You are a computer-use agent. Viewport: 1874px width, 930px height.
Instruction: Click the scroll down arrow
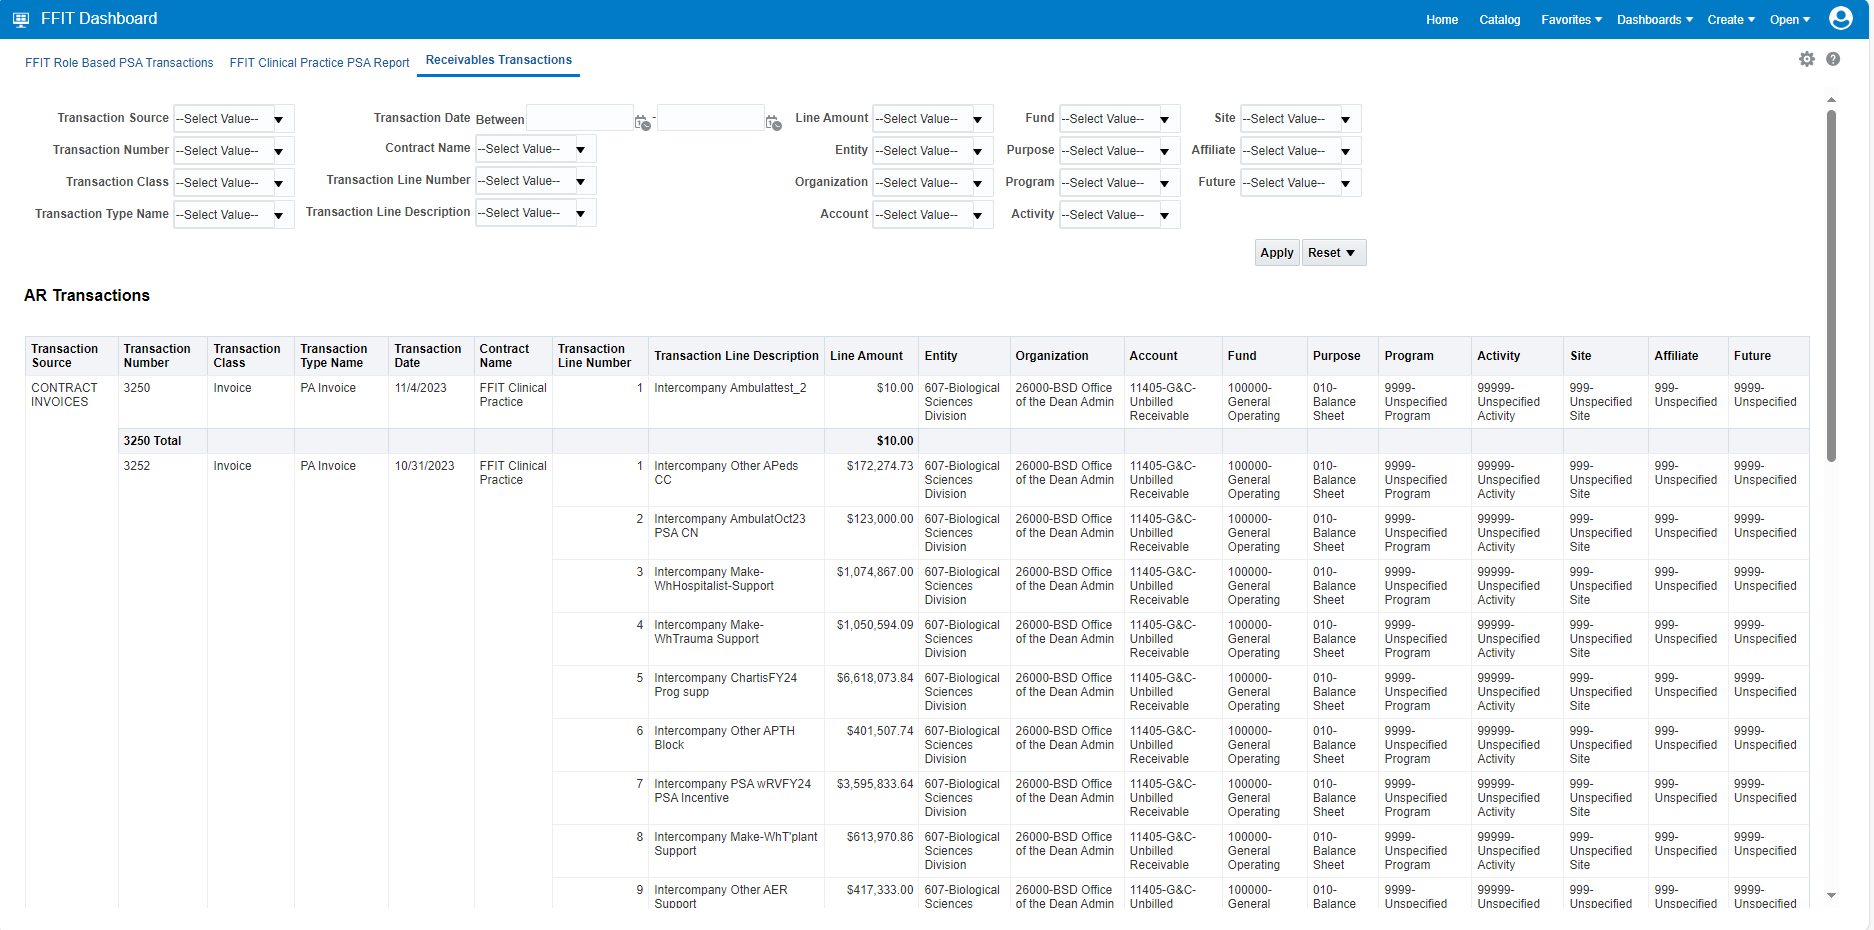tap(1831, 895)
